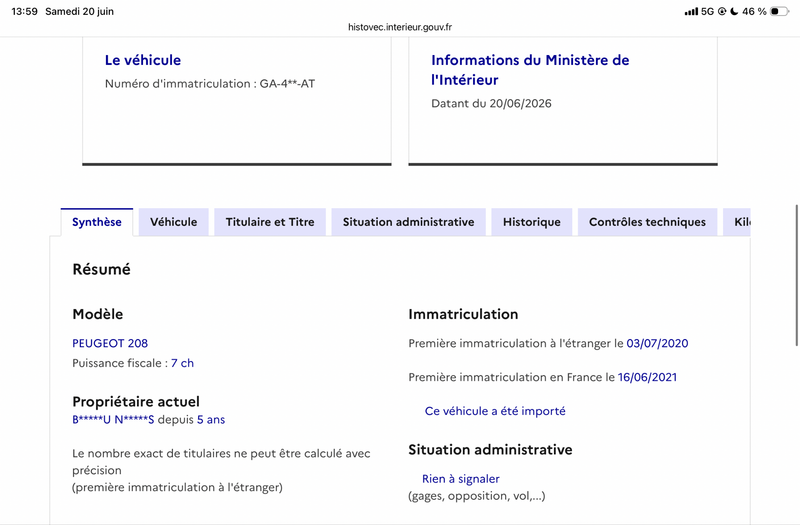The height and width of the screenshot is (525, 800).
Task: Open the Contrôles techniques tab
Action: tap(647, 222)
